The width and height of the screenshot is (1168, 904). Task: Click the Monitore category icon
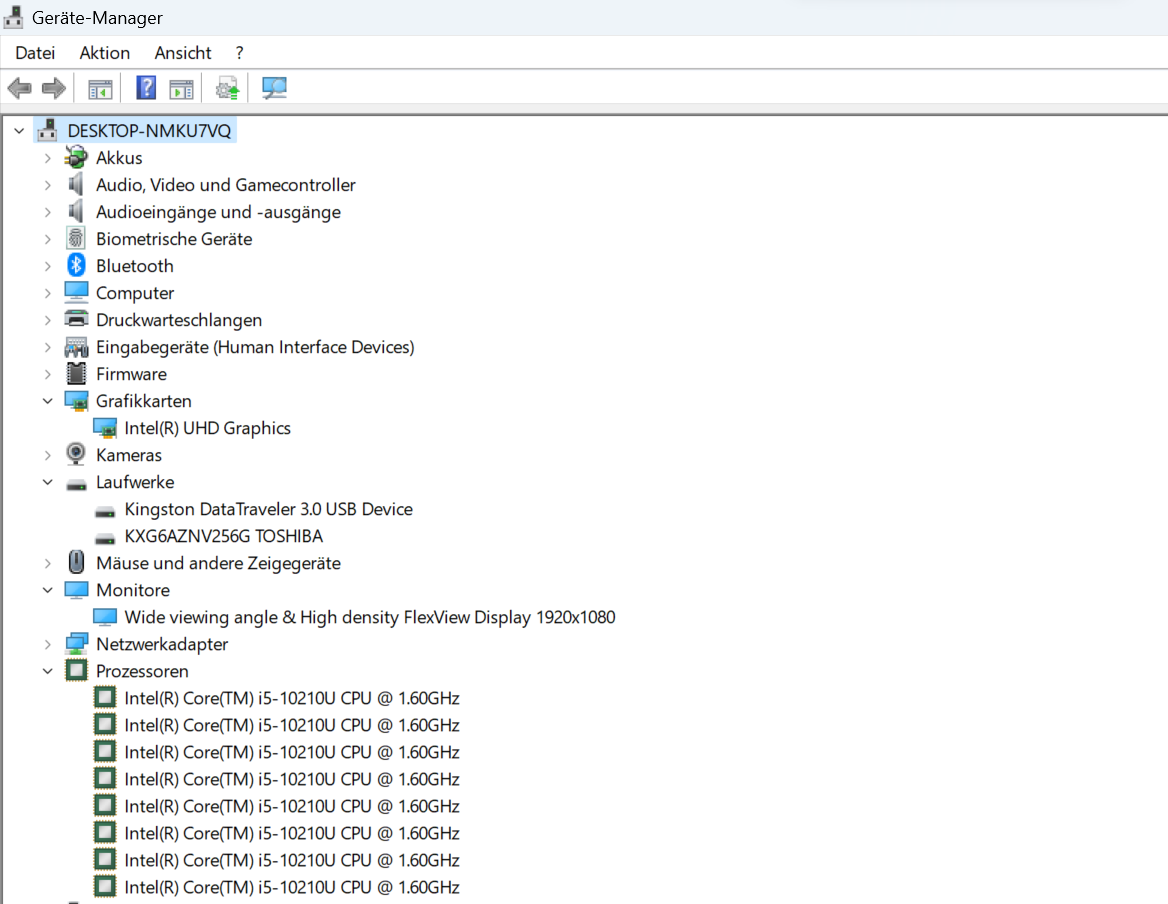(x=76, y=590)
